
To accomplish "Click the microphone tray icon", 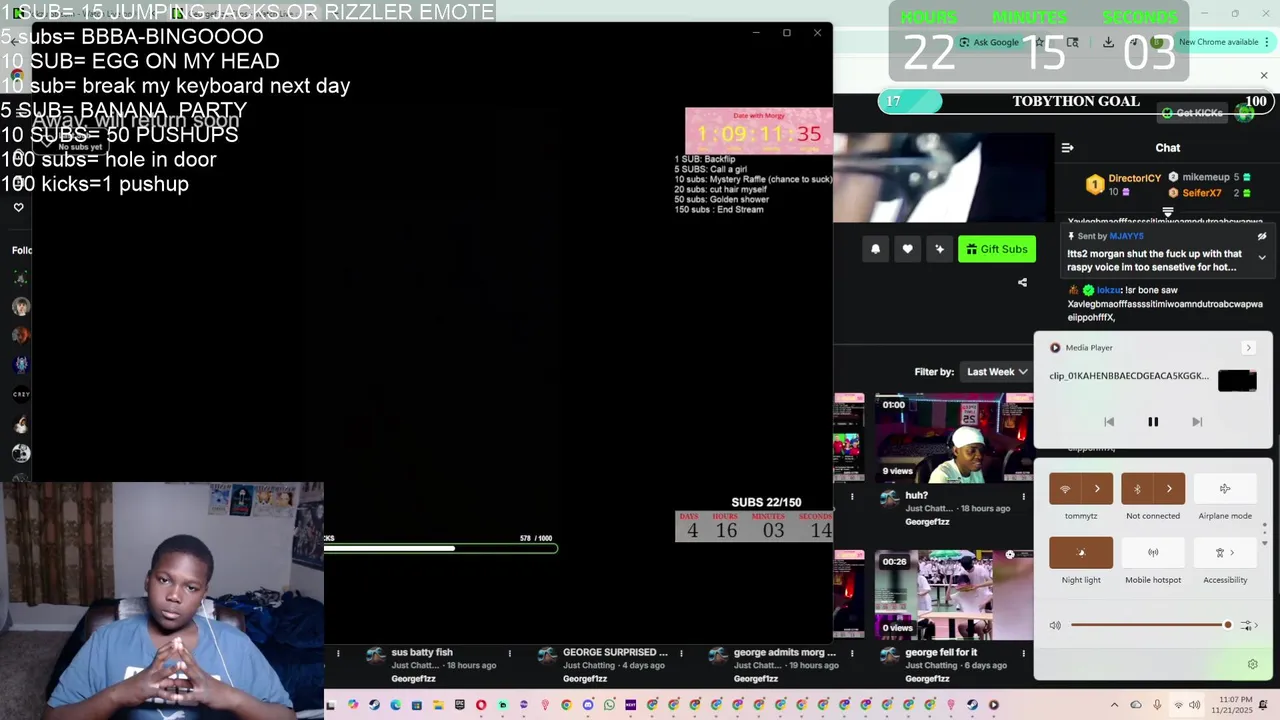I will 1157,705.
